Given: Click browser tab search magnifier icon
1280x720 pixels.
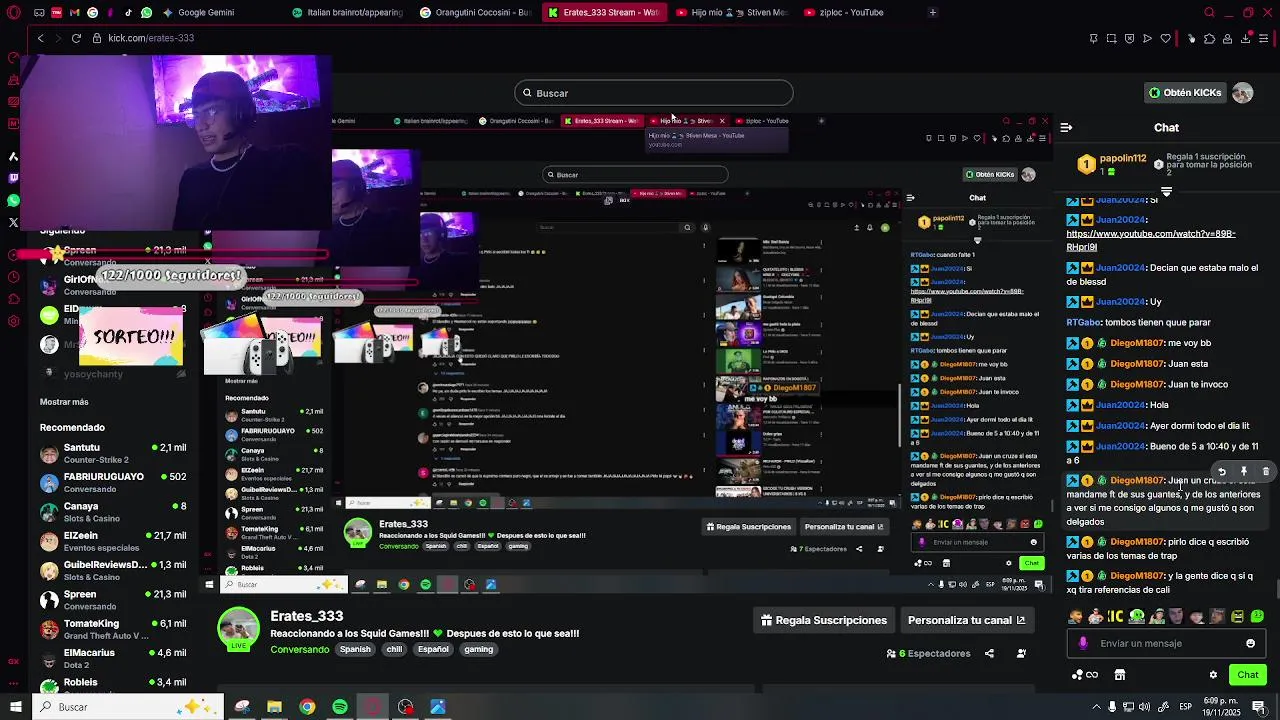Looking at the screenshot, I should point(1209,12).
